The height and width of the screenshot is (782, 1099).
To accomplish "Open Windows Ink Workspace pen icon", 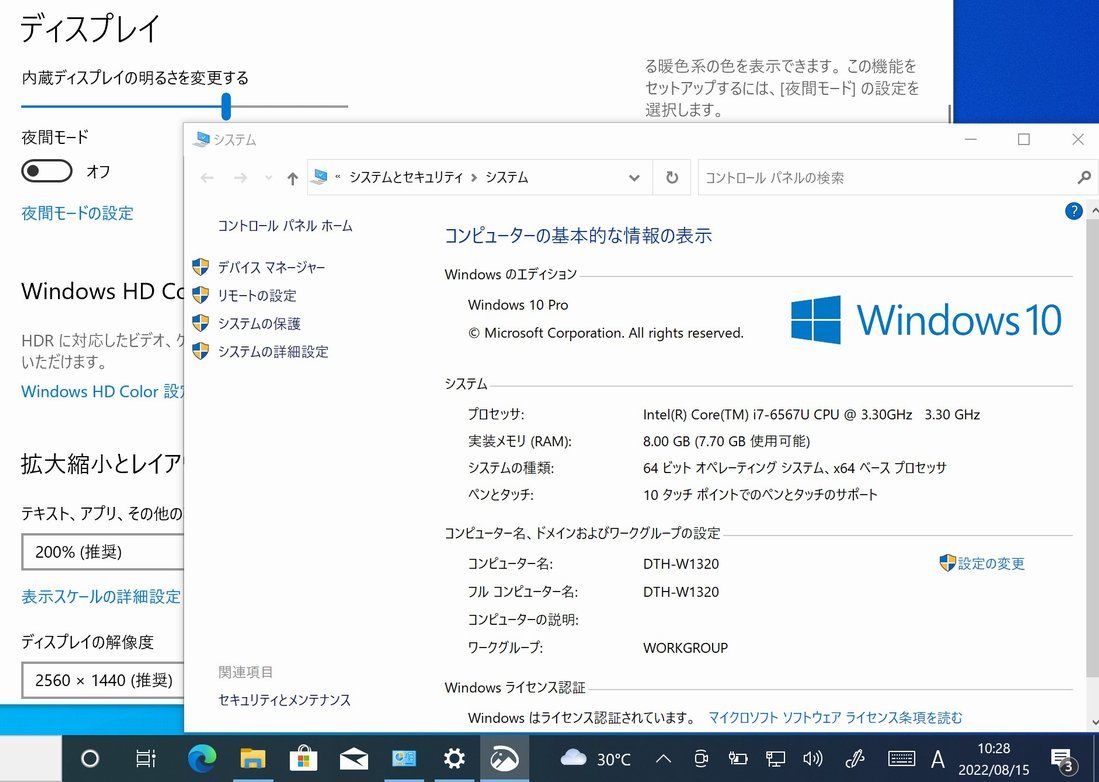I will (854, 758).
